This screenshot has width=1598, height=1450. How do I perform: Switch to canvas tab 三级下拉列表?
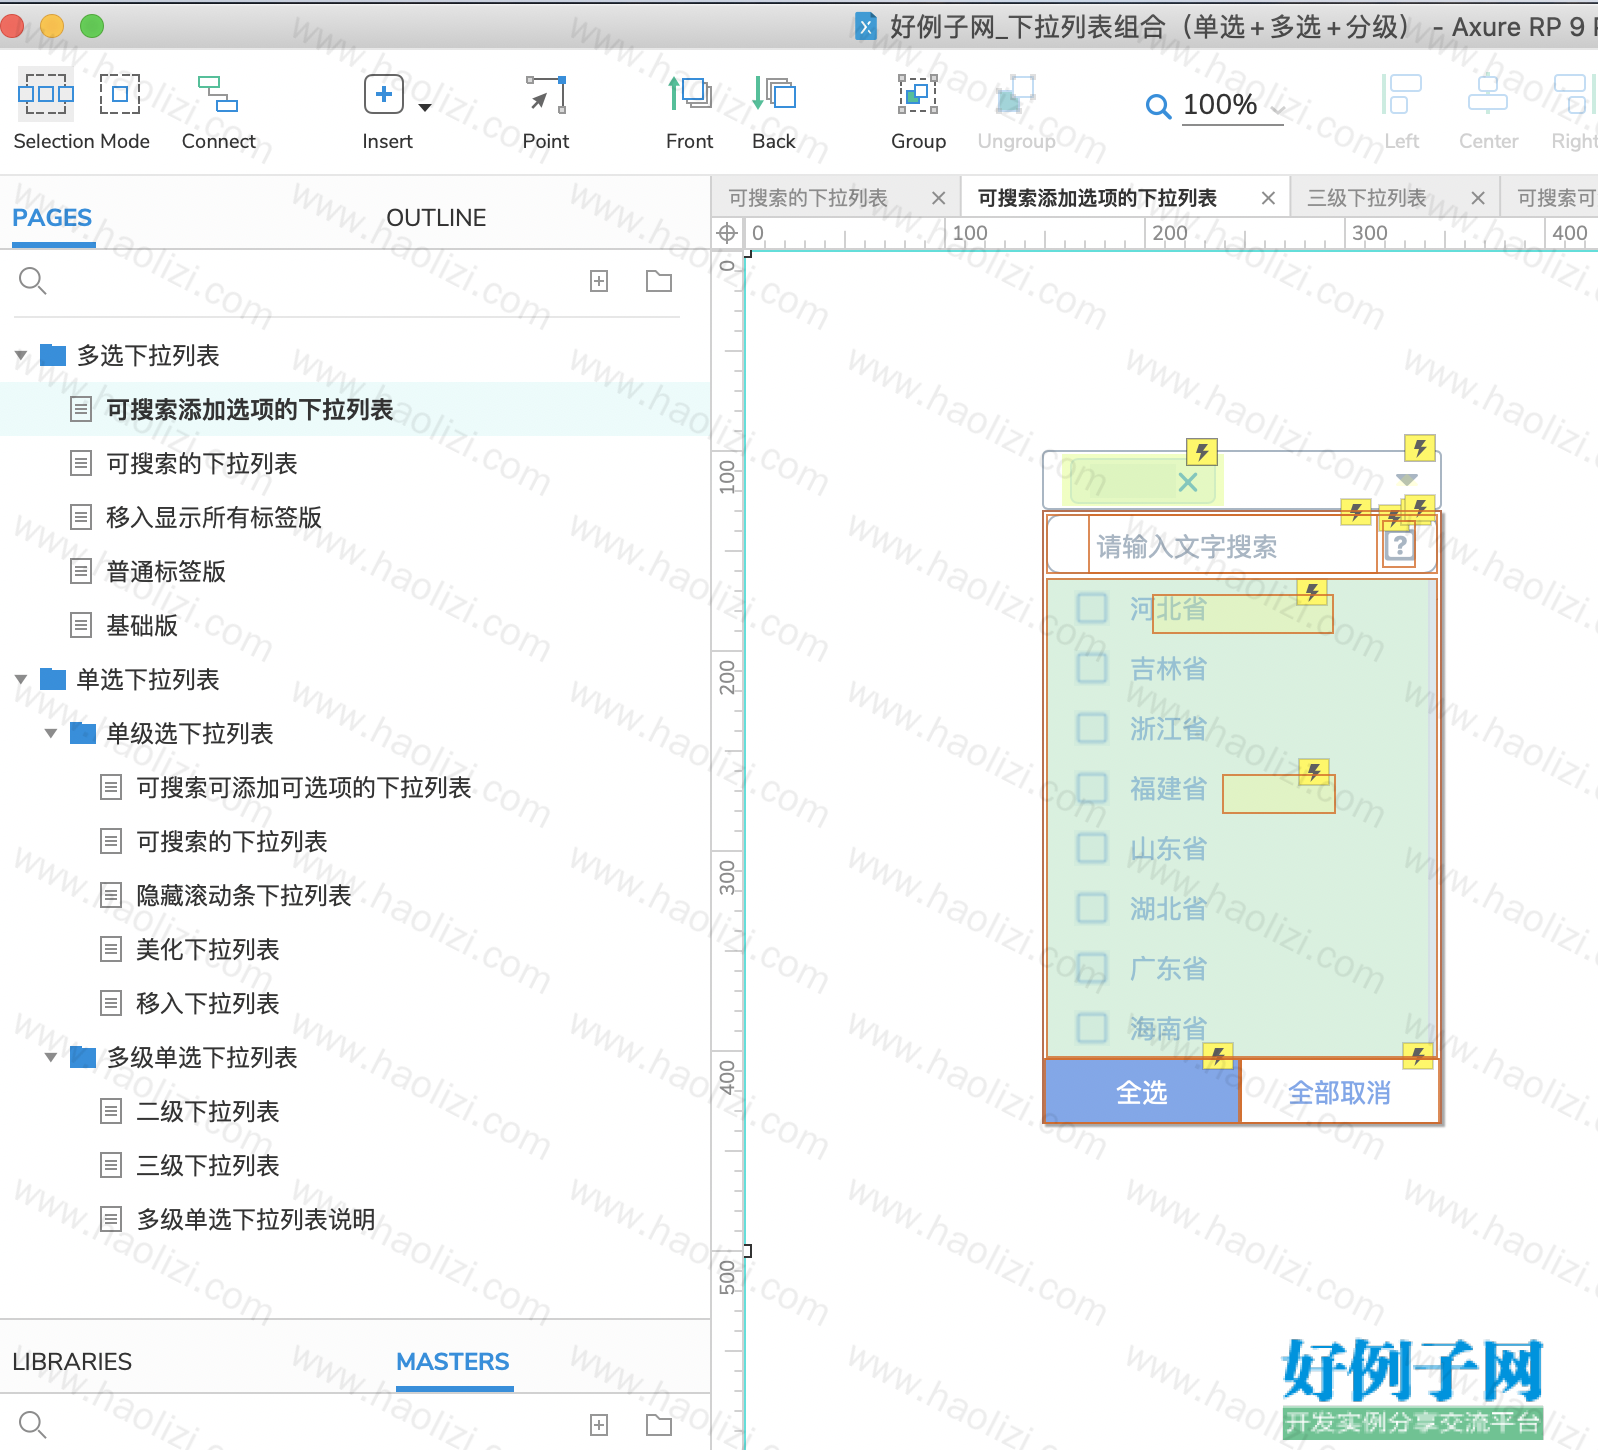[1367, 198]
